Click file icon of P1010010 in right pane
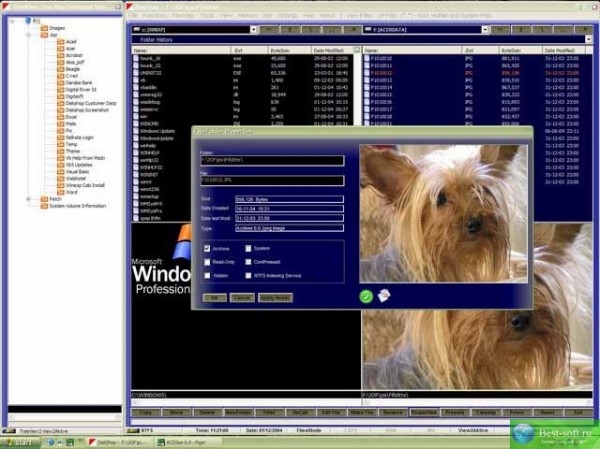Image resolution: width=600 pixels, height=449 pixels. (367, 58)
